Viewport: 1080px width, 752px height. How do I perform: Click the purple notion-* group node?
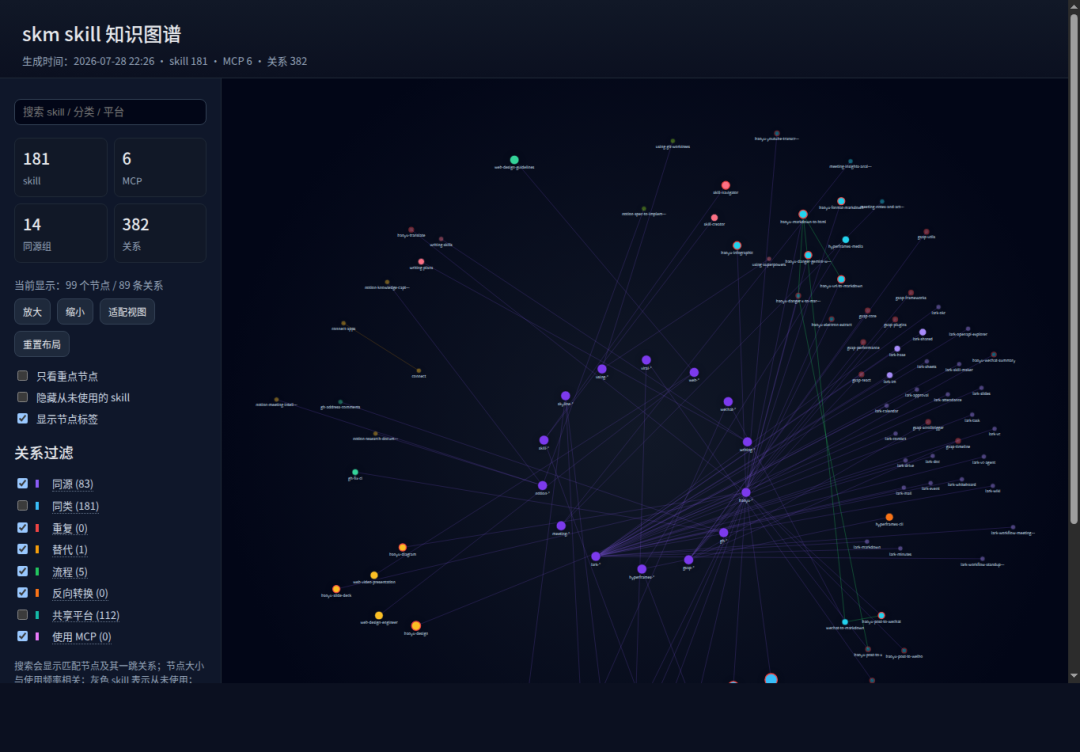[543, 485]
